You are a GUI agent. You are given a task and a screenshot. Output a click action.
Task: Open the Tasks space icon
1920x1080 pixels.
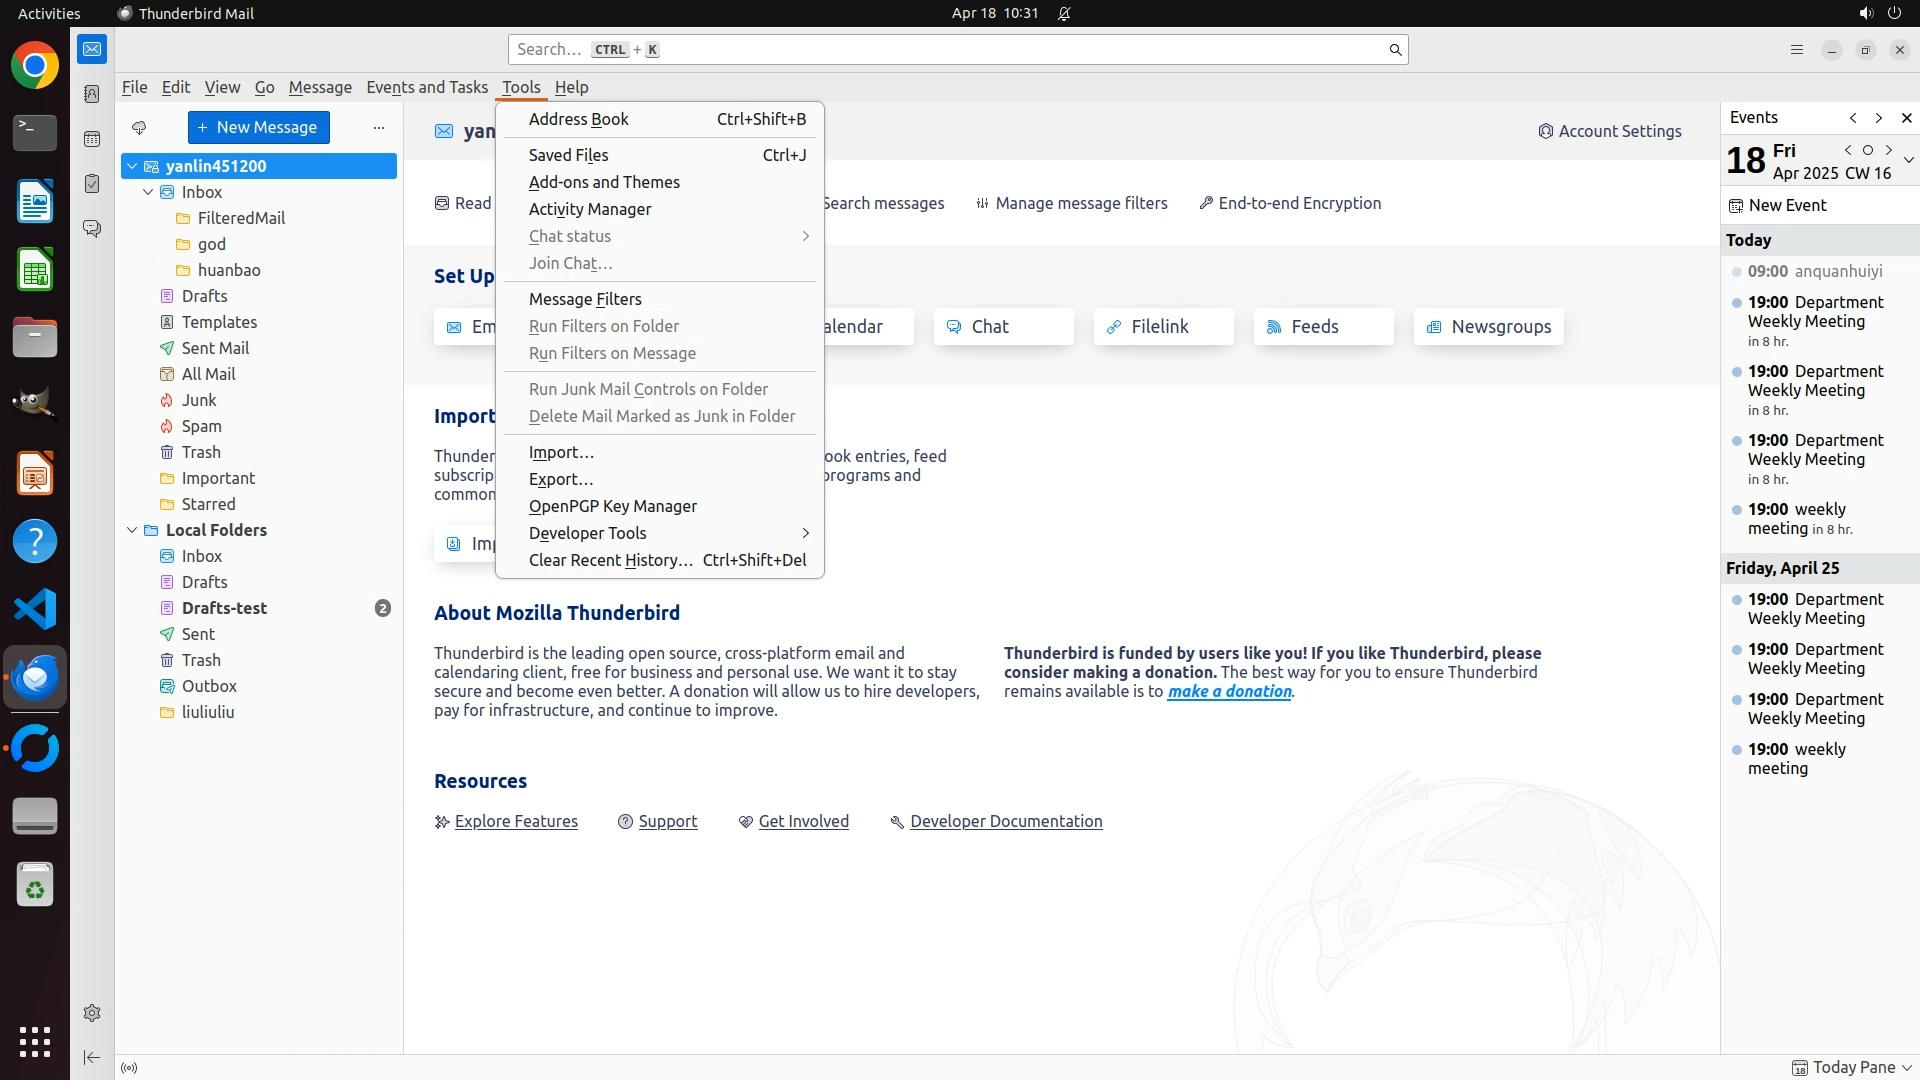click(92, 184)
